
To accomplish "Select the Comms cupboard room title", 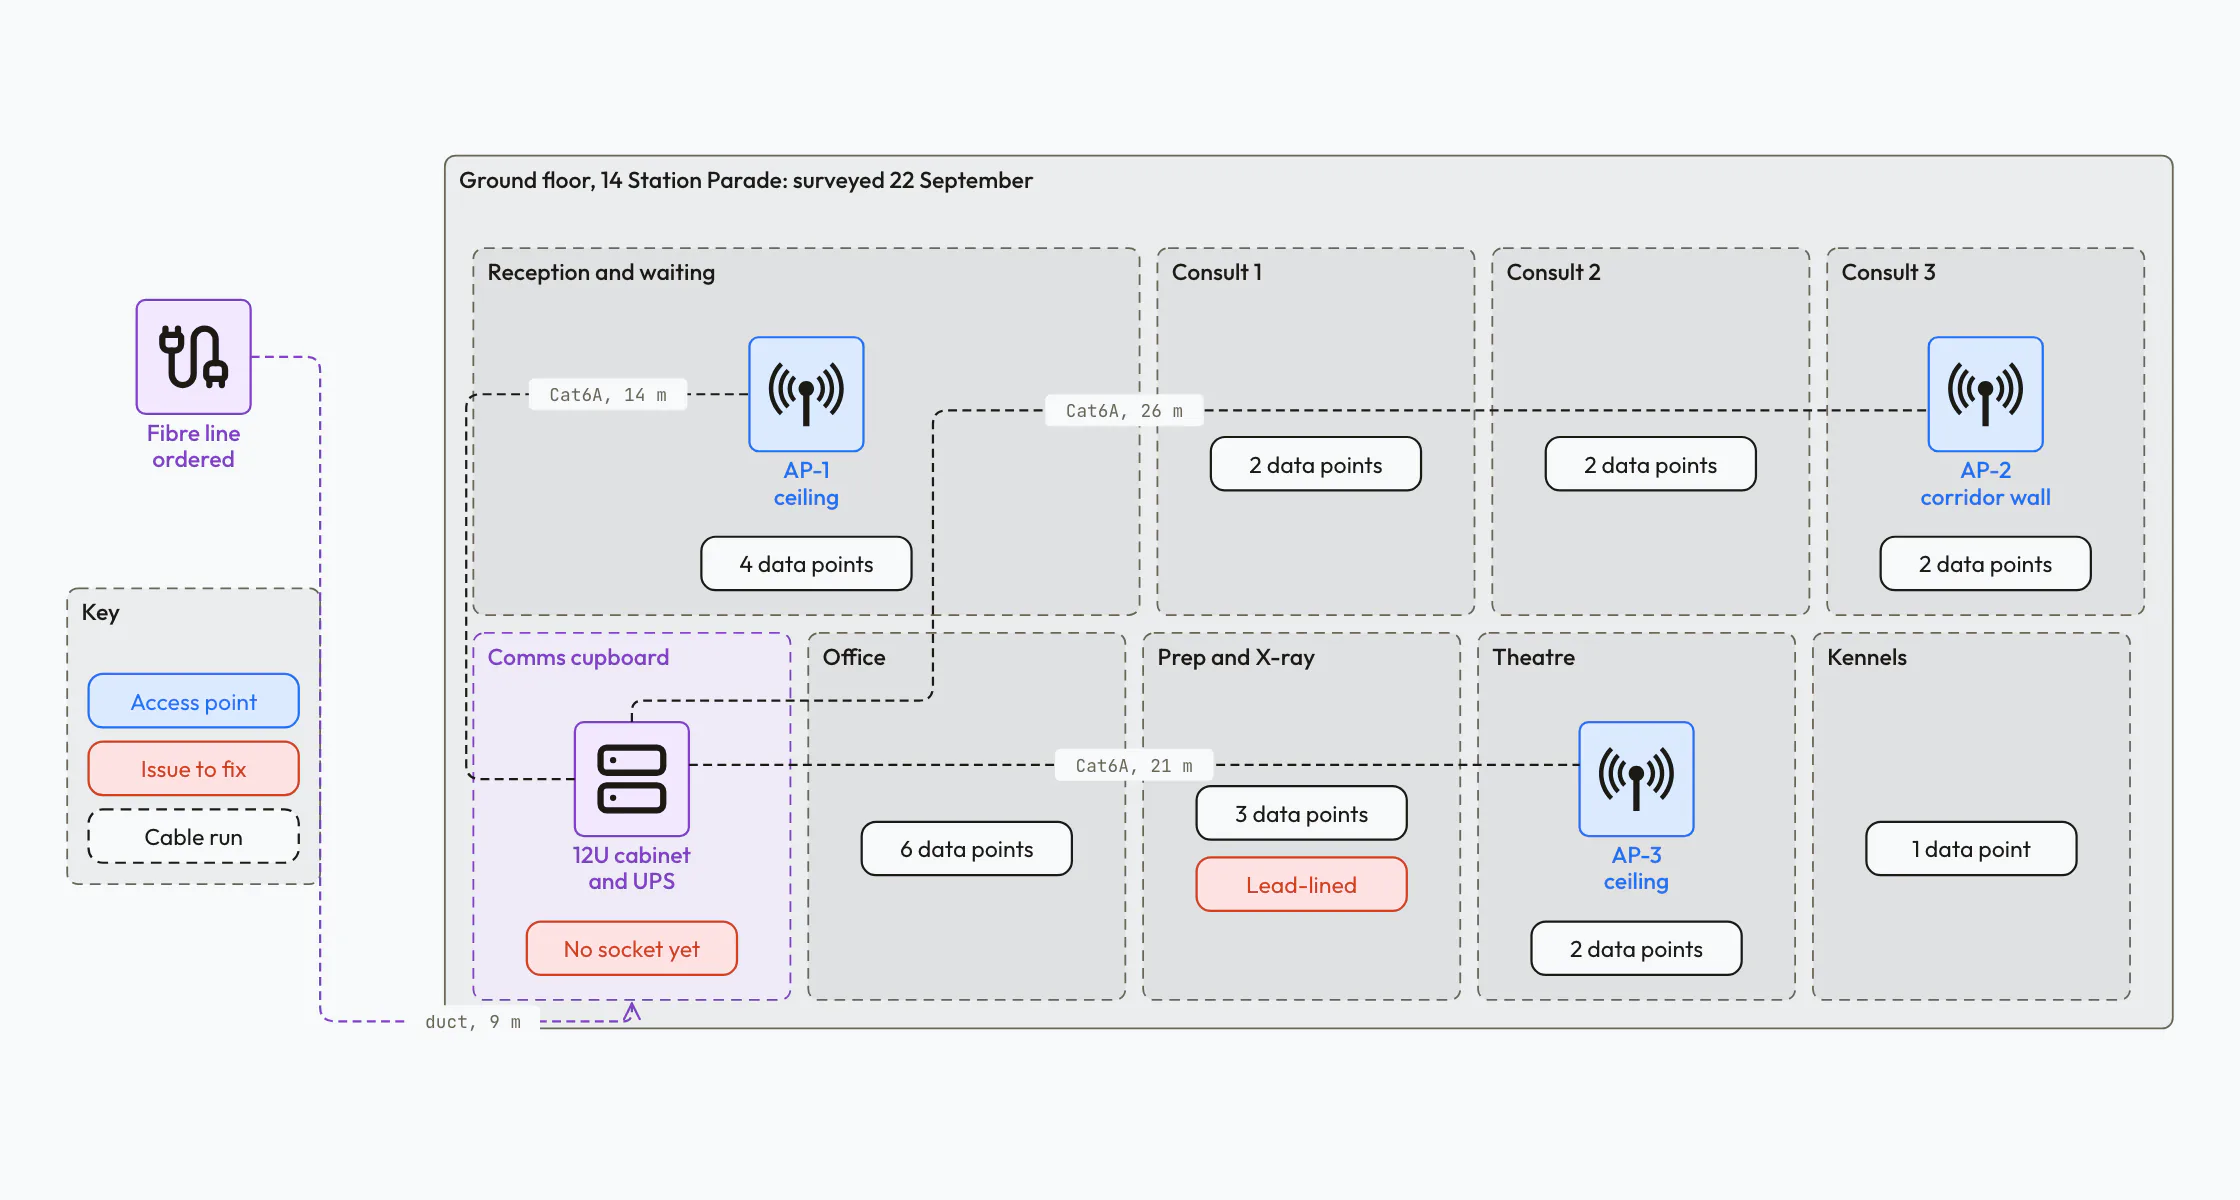I will pos(578,657).
